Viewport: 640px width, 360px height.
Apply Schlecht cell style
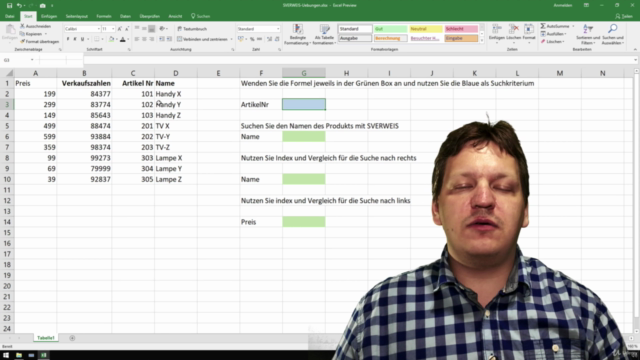click(461, 29)
